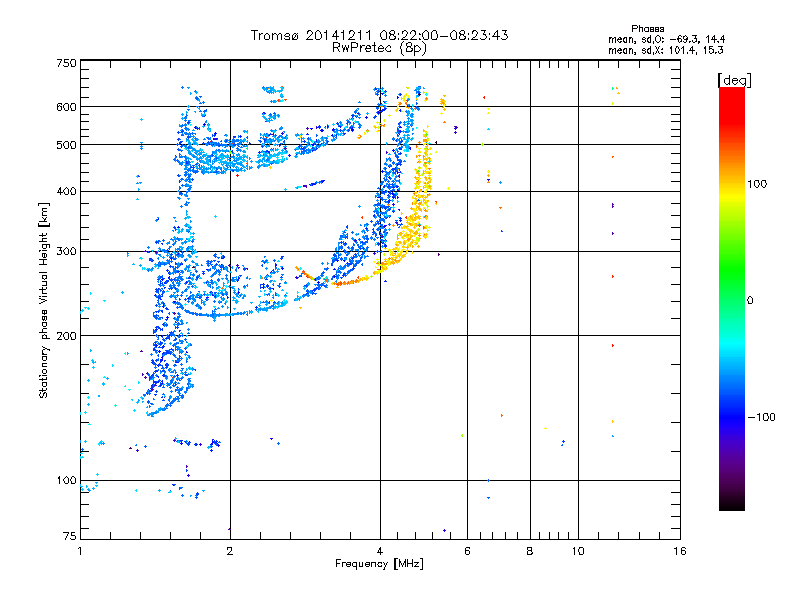Click the "200" height axis label
This screenshot has height=600, width=800.
(x=66, y=336)
